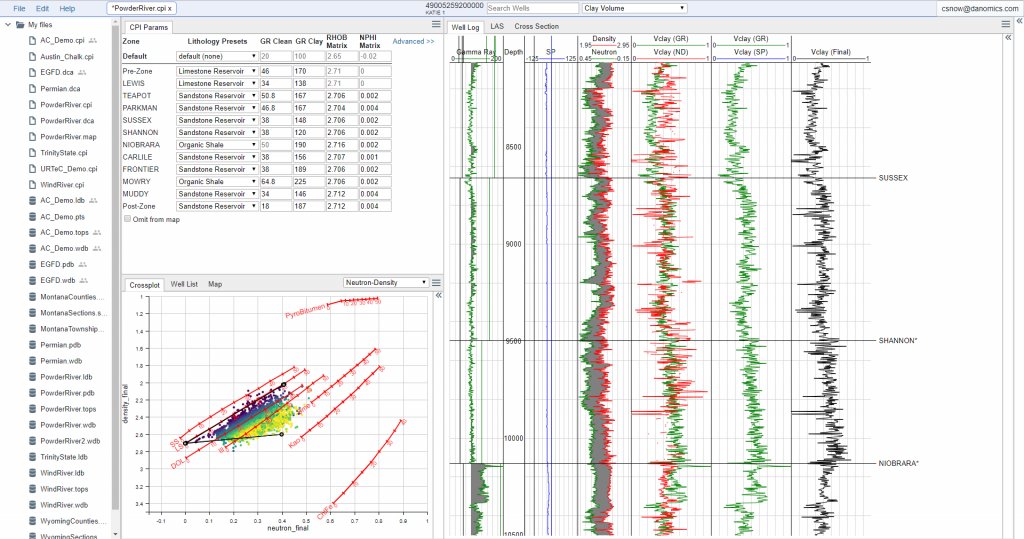The width and height of the screenshot is (1024, 539).
Task: Click the PowderRiver.tops database icon
Action: click(x=33, y=409)
